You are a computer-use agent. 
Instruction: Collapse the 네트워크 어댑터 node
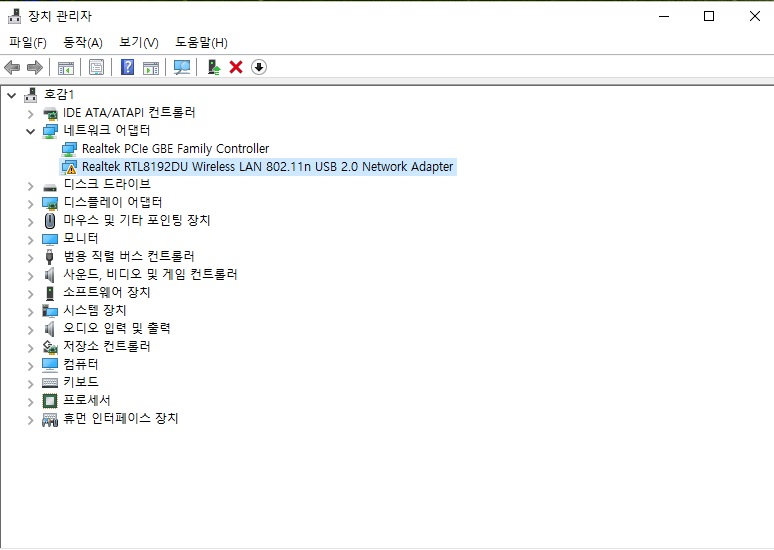pos(31,131)
